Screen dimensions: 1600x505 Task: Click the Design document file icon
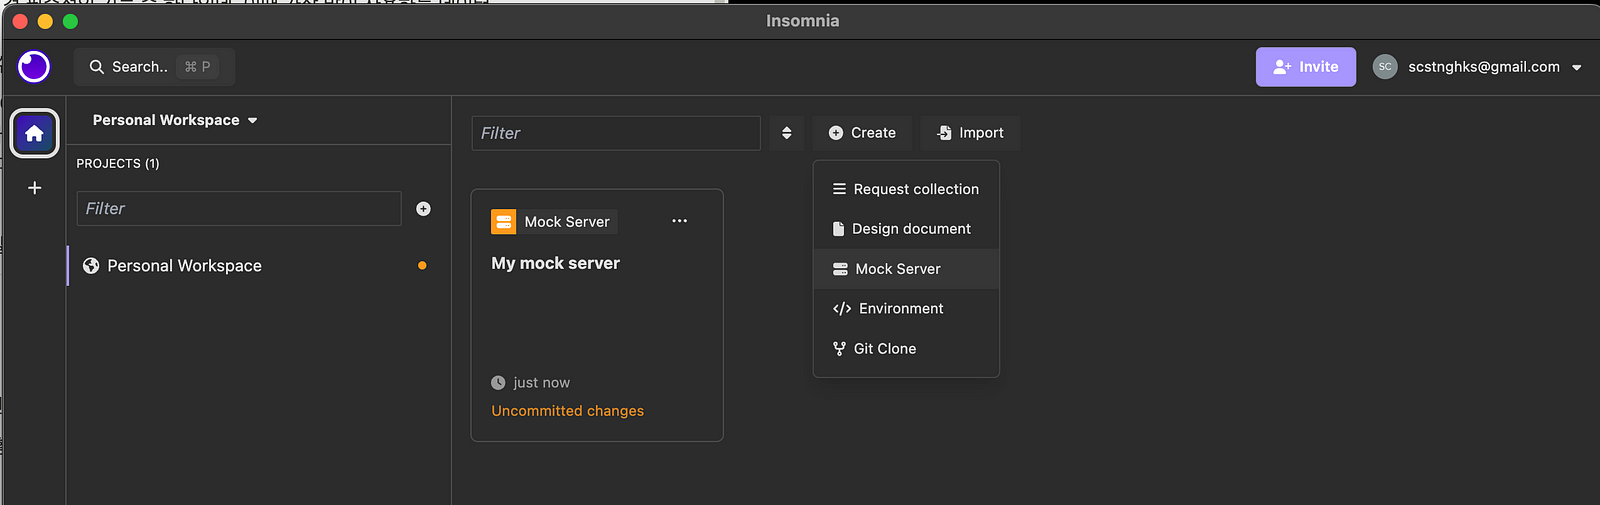(838, 229)
